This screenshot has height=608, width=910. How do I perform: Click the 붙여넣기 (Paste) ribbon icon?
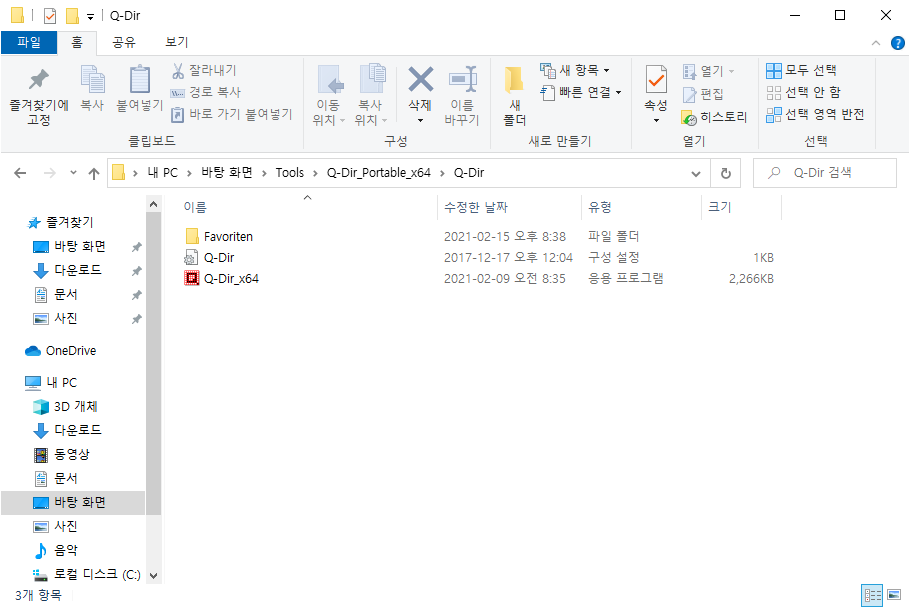(139, 88)
